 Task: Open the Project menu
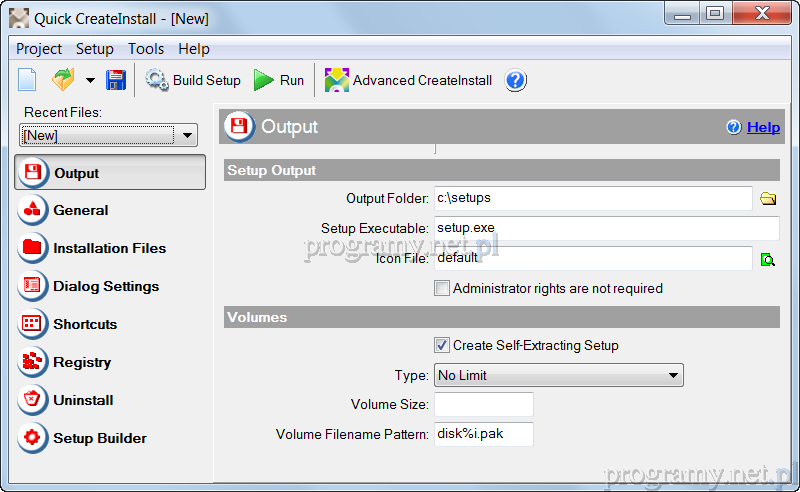coord(39,49)
